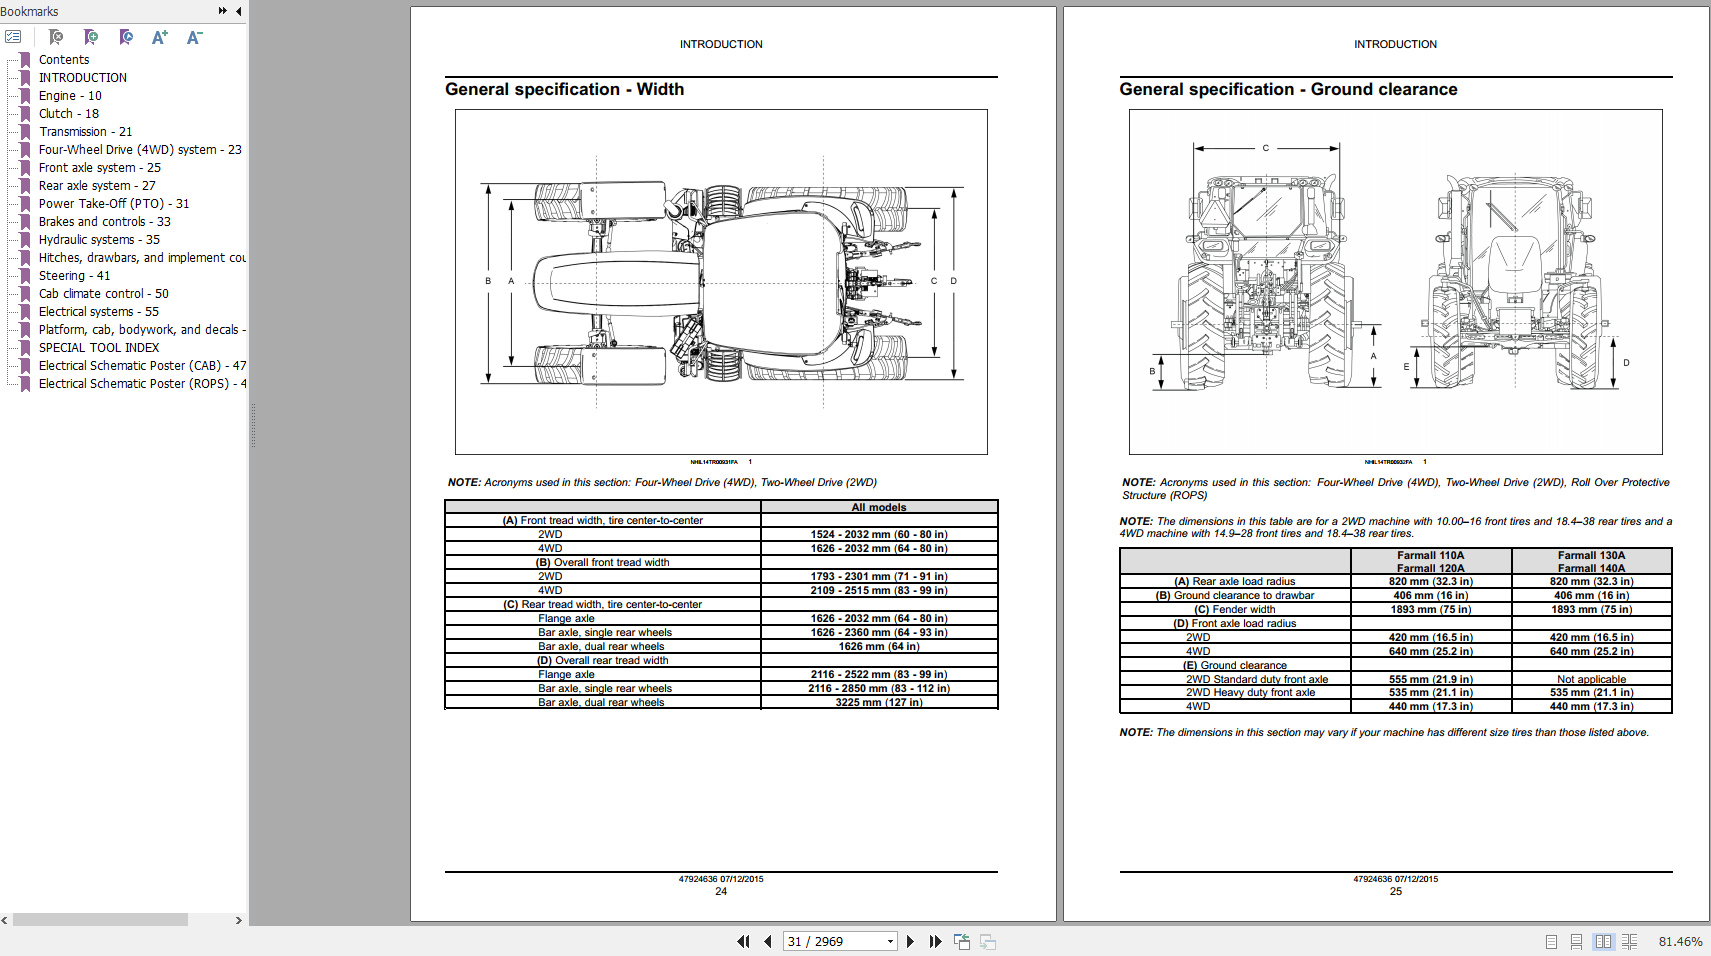Go to the previous page
The width and height of the screenshot is (1711, 956).
(x=768, y=941)
